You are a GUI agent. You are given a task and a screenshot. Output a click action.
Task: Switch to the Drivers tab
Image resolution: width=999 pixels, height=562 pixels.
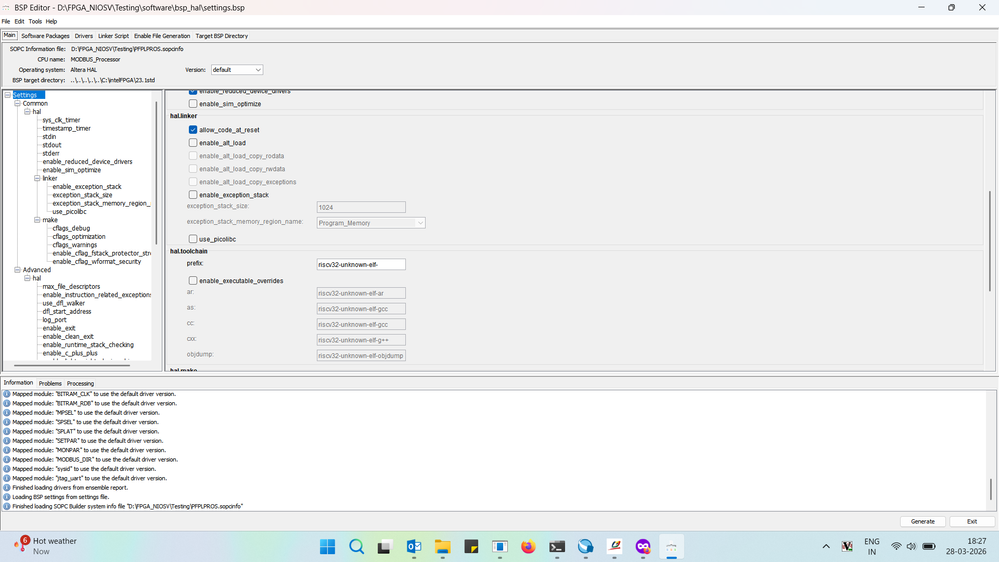coord(83,36)
